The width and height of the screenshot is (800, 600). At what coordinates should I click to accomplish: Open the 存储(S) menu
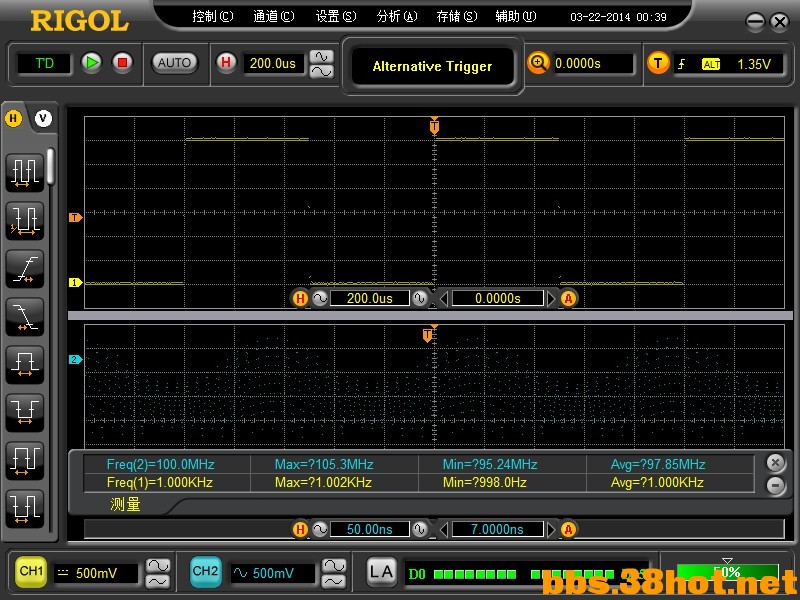[457, 17]
